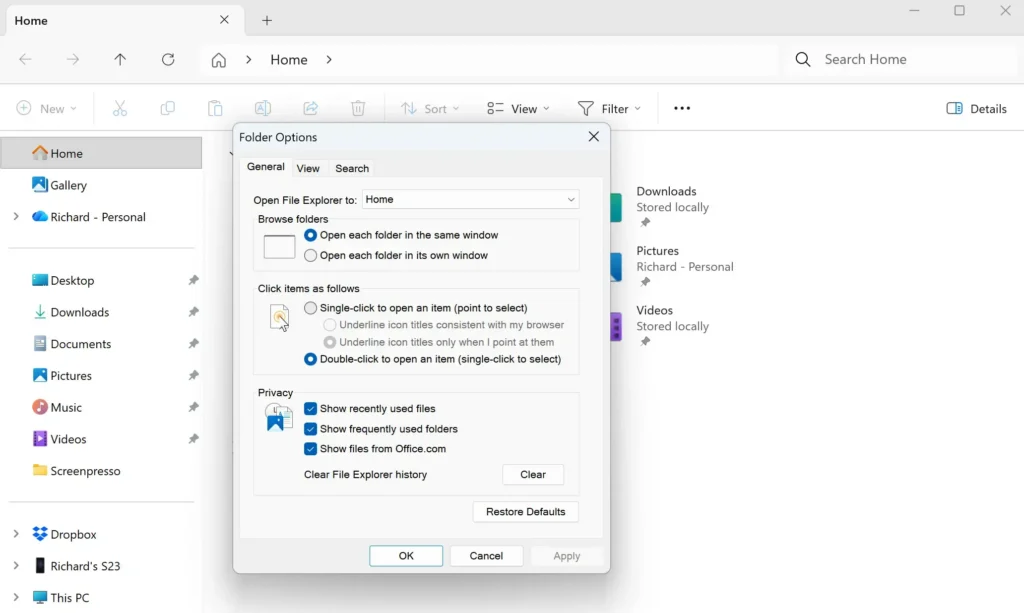Open Pictures in the sidebar
This screenshot has width=1024, height=613.
[71, 375]
